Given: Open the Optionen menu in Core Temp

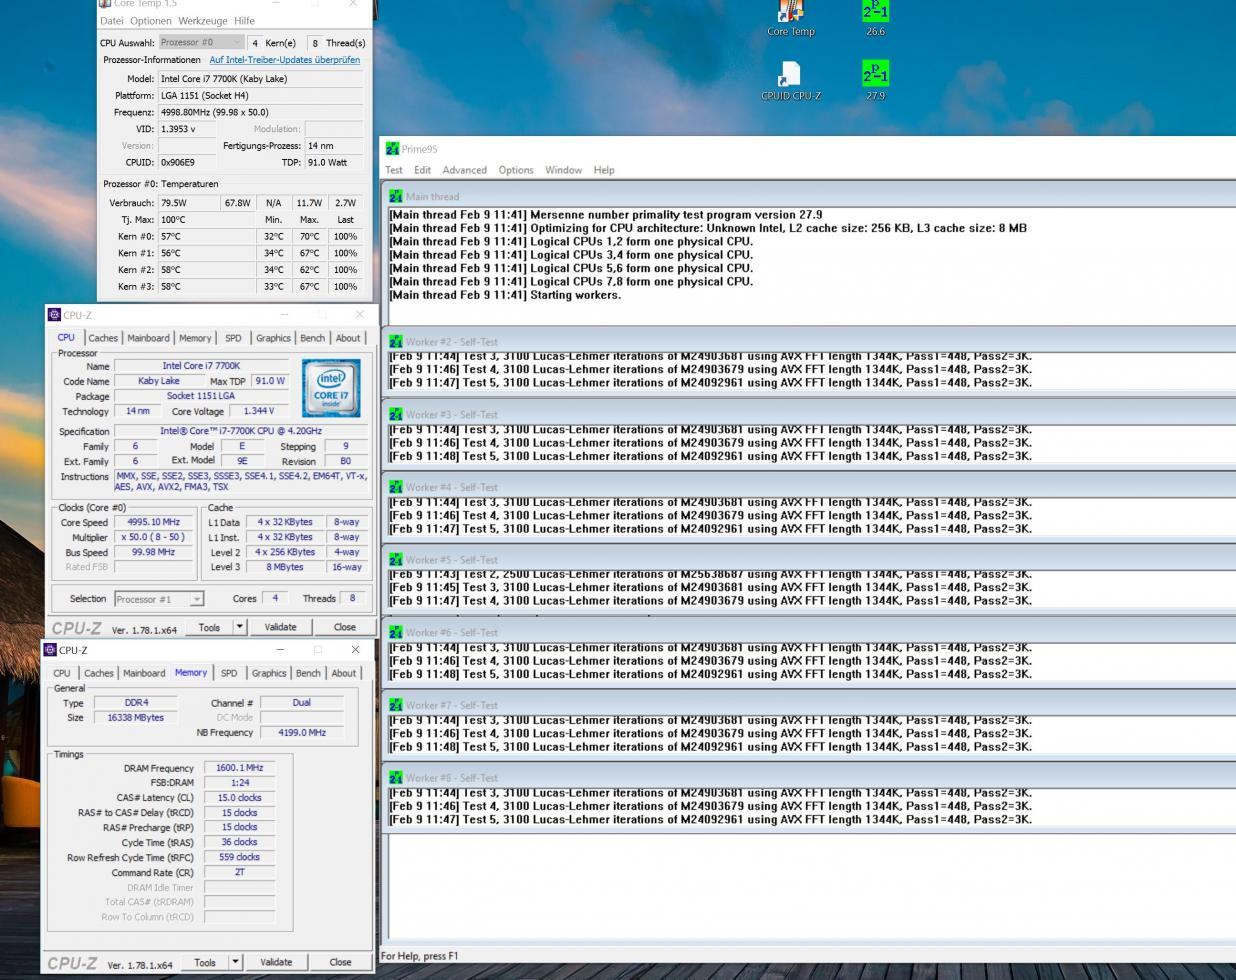Looking at the screenshot, I should (x=151, y=21).
